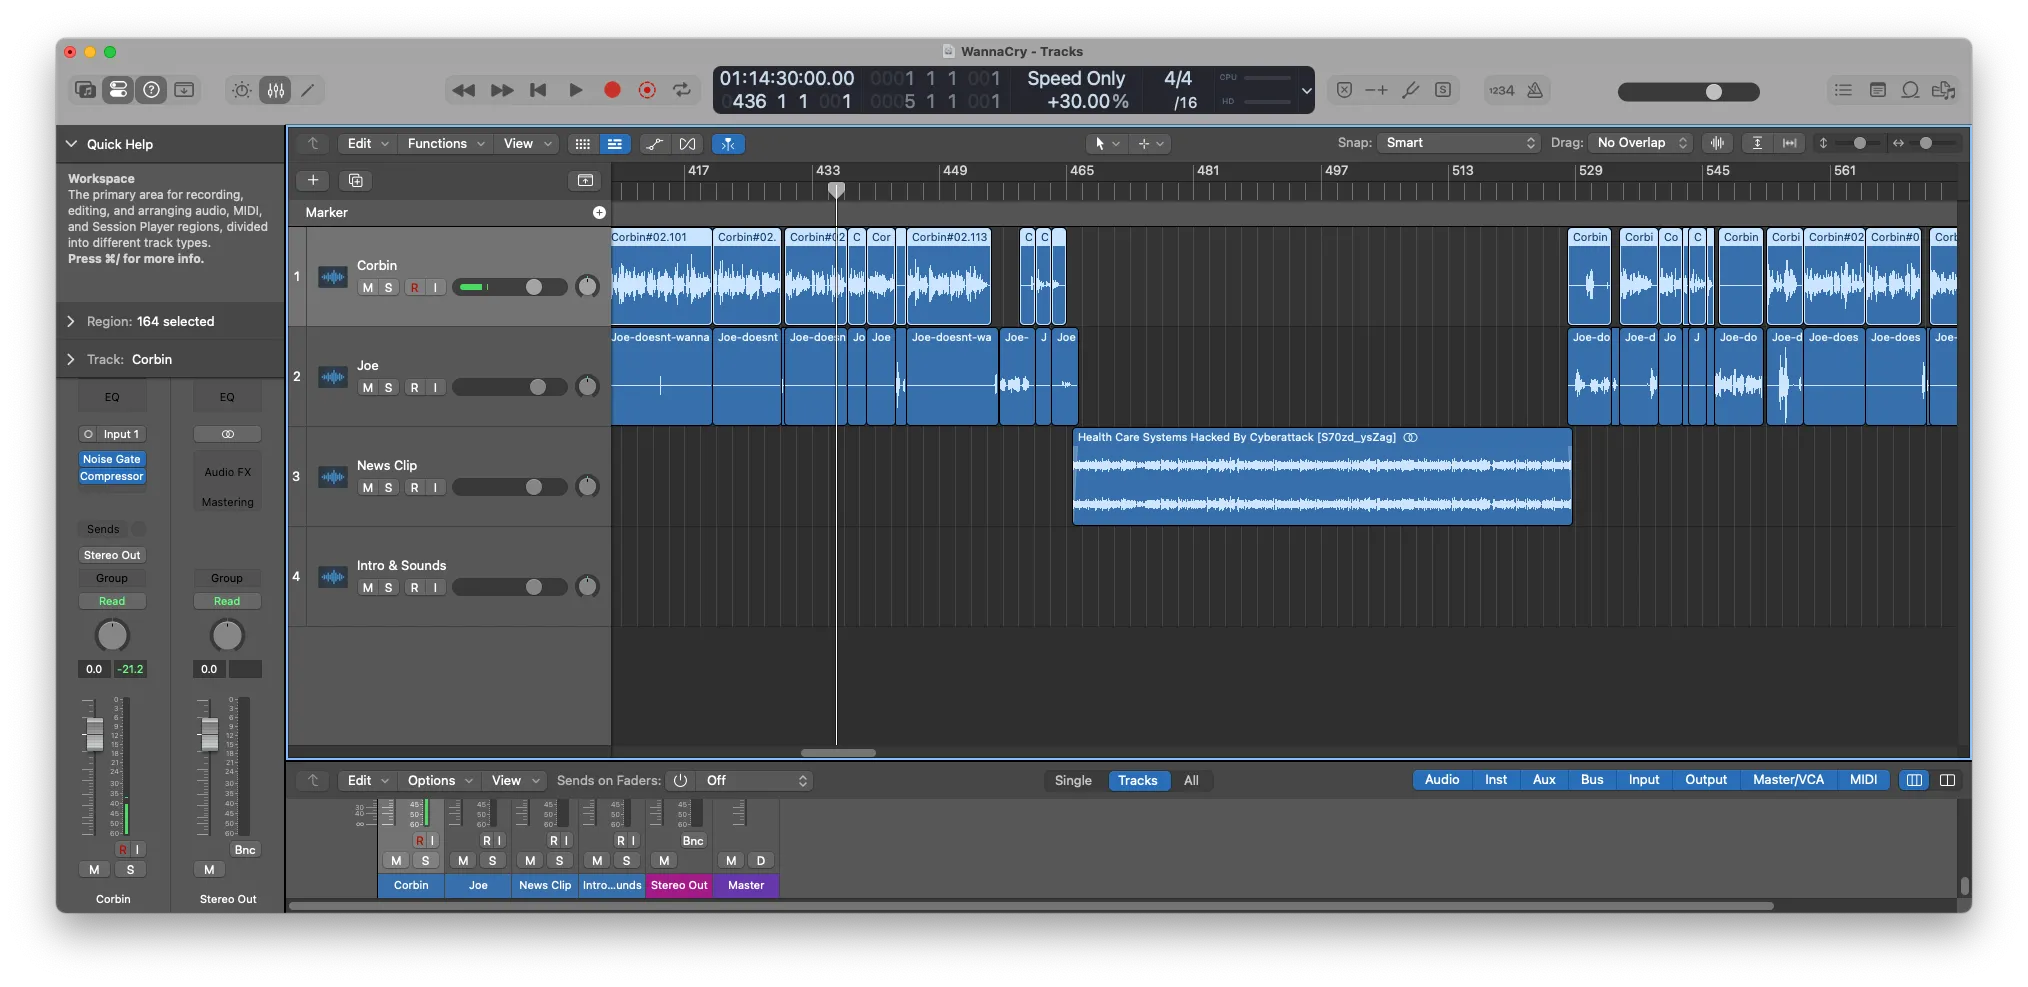Toggle the Metronome icon
Image resolution: width=2028 pixels, height=987 pixels.
click(x=1535, y=90)
